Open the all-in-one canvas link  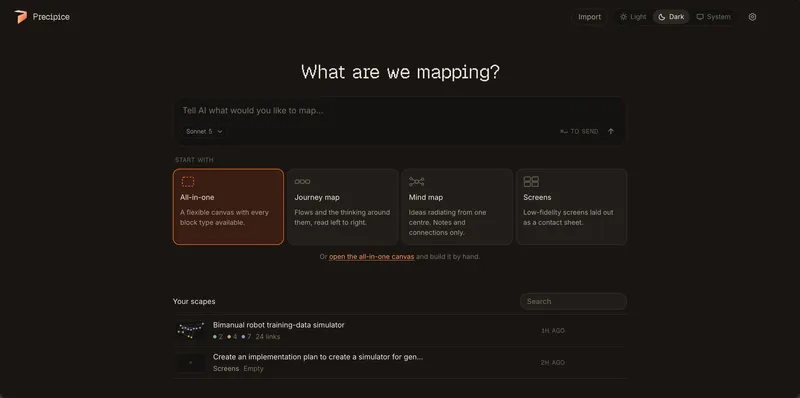click(371, 257)
